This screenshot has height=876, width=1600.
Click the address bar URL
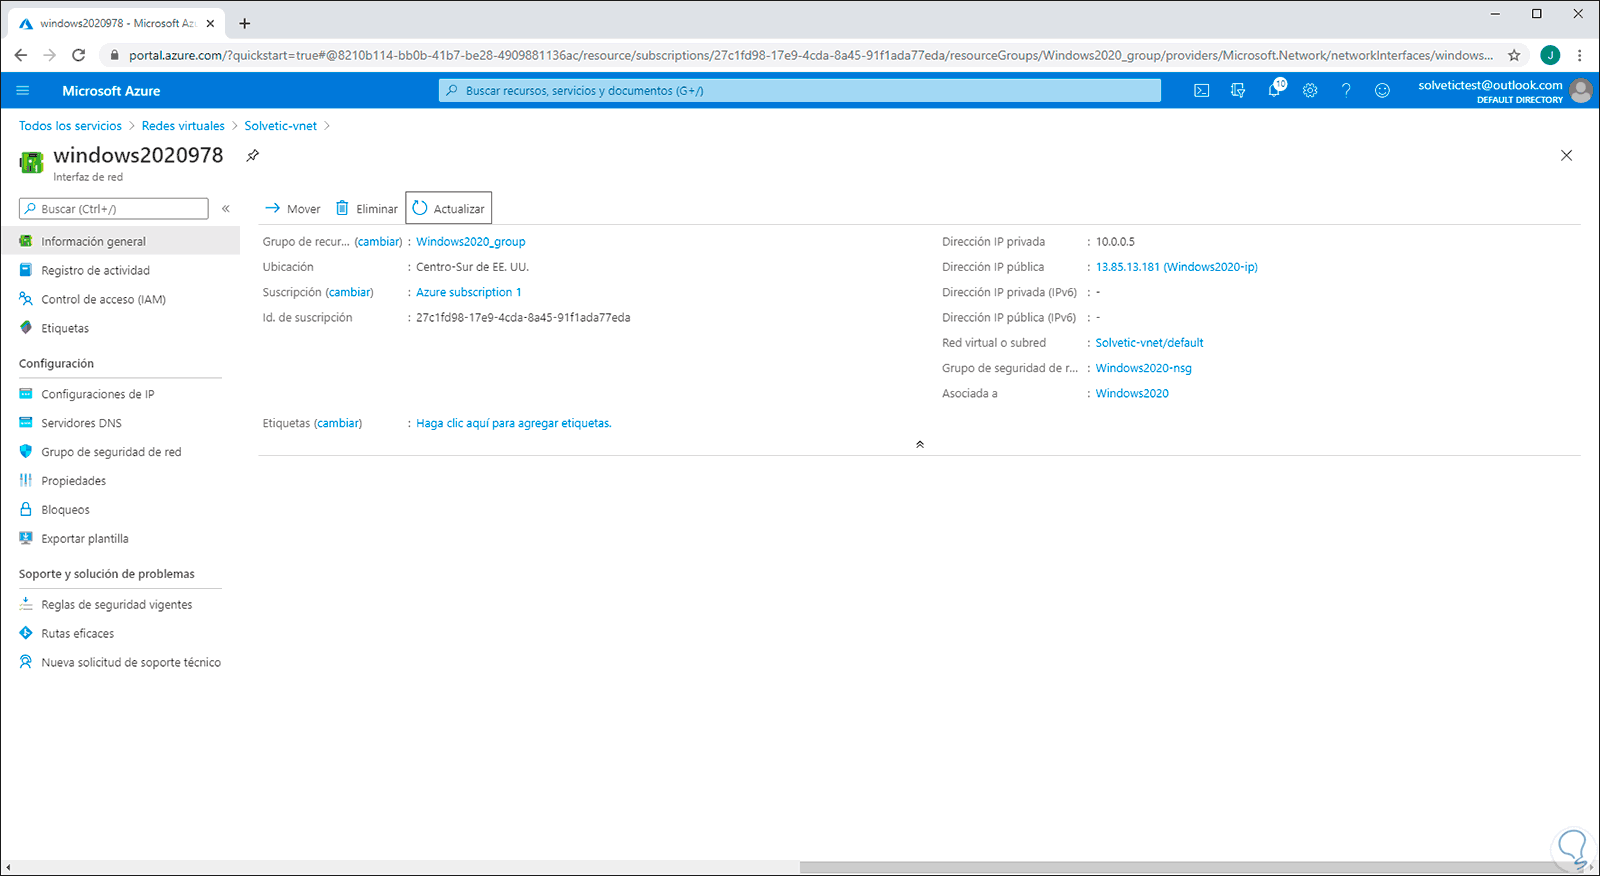[x=810, y=56]
